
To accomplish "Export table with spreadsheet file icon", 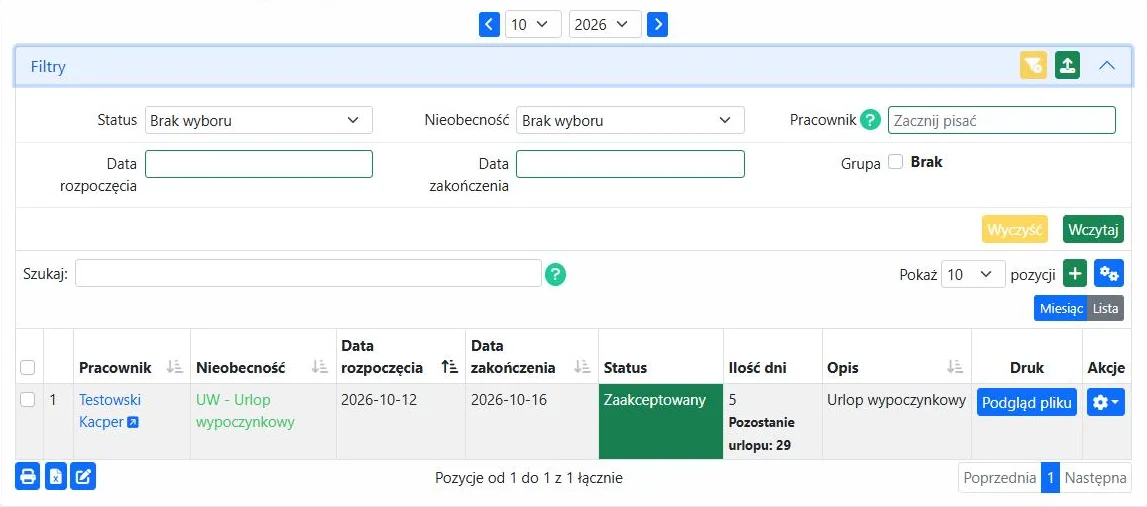I will tap(56, 477).
